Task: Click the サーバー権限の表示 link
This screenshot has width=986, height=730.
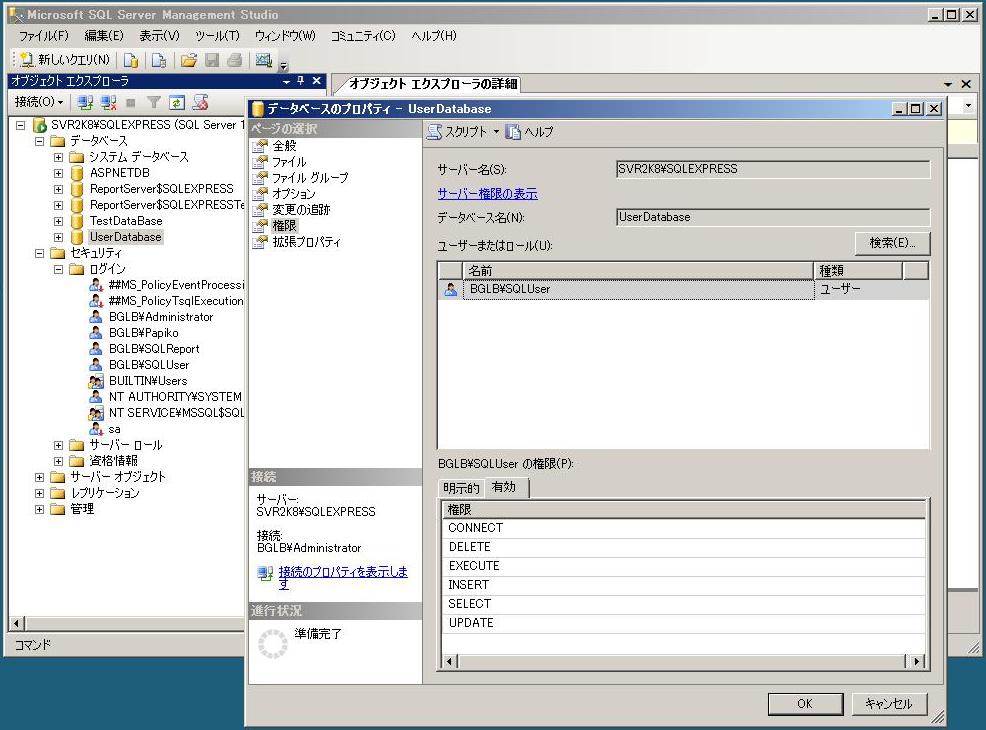Action: tap(487, 194)
